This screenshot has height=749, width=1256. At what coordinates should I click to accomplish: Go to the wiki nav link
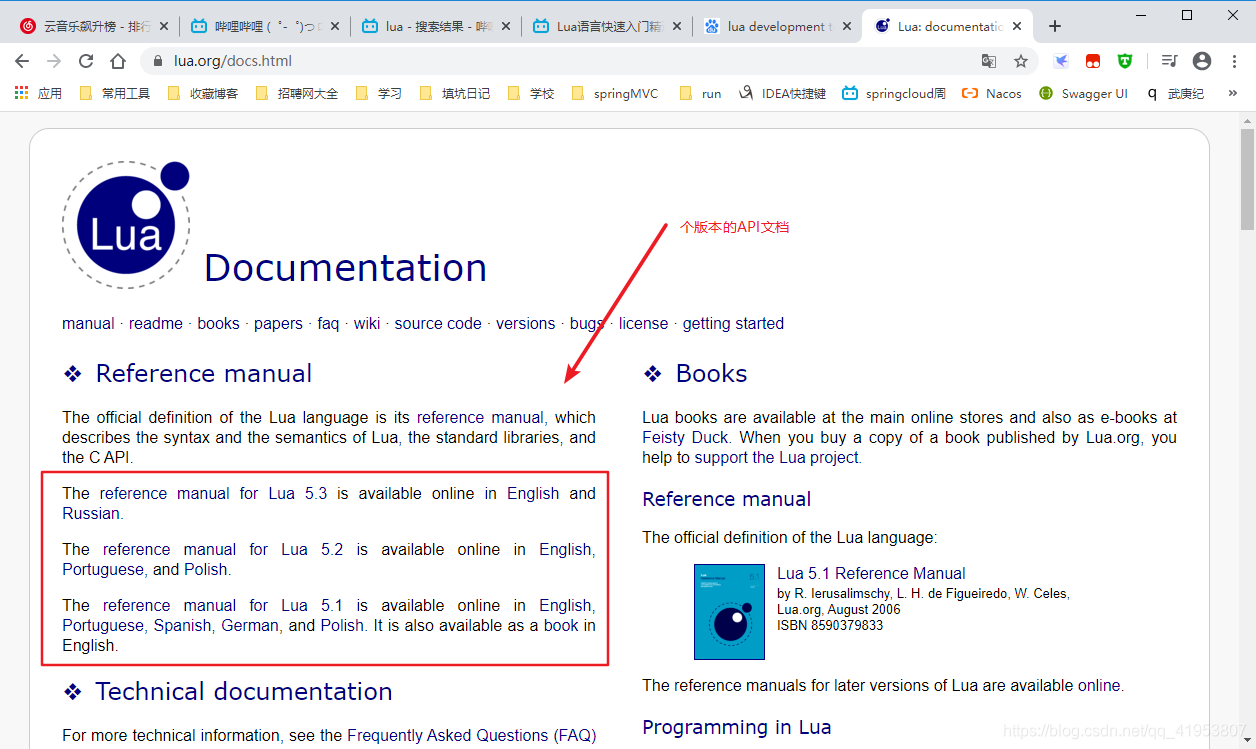(x=367, y=323)
